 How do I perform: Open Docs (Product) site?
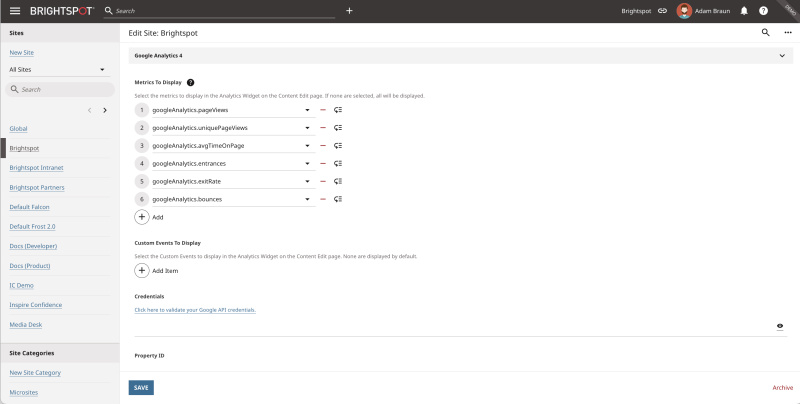(x=30, y=266)
